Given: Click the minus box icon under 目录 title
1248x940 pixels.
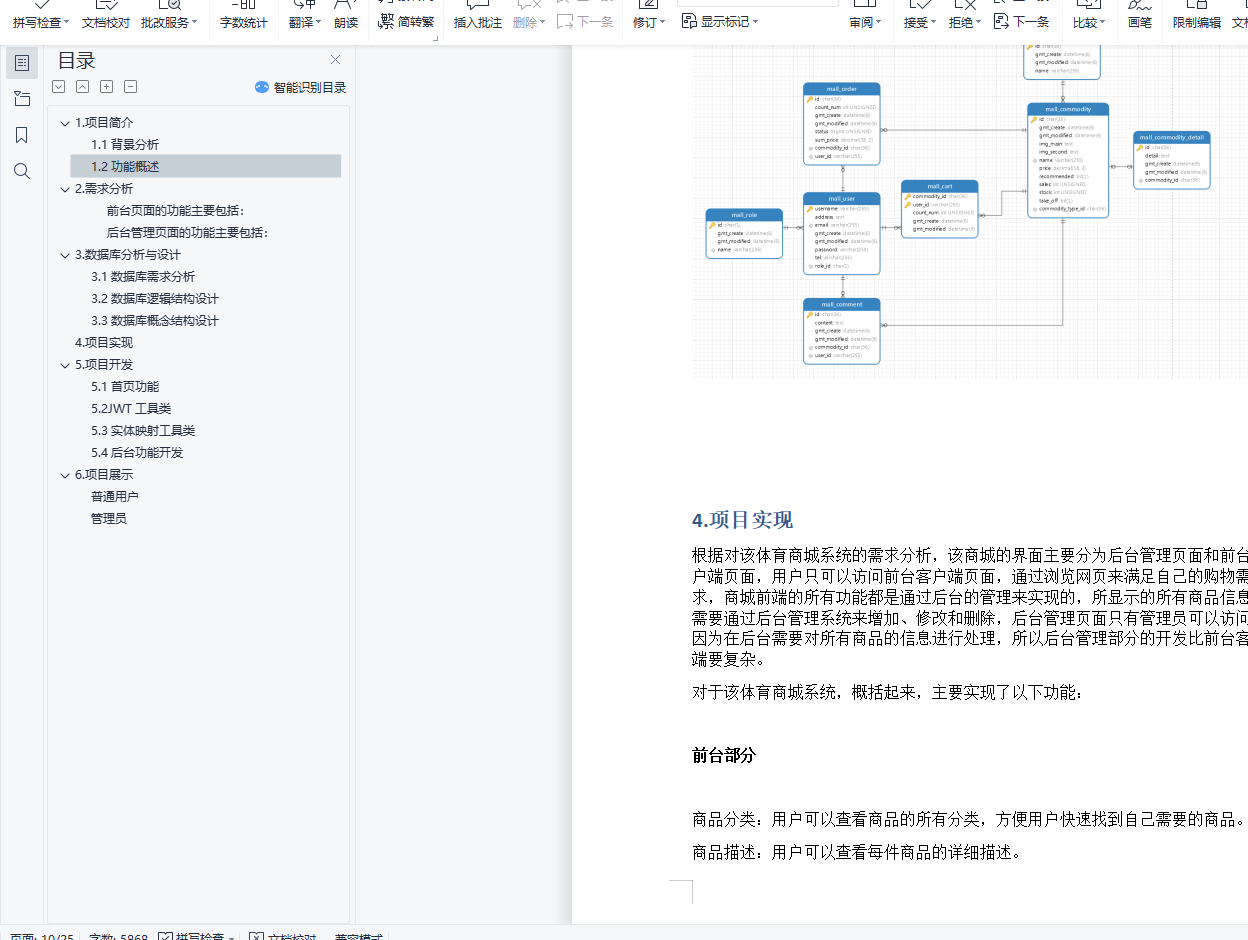Looking at the screenshot, I should 131,87.
